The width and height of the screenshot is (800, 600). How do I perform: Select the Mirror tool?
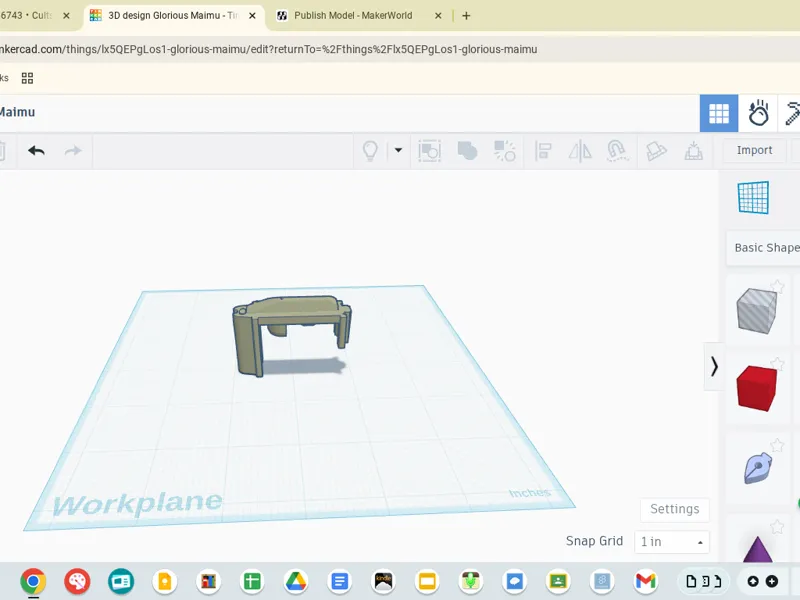pyautogui.click(x=580, y=151)
